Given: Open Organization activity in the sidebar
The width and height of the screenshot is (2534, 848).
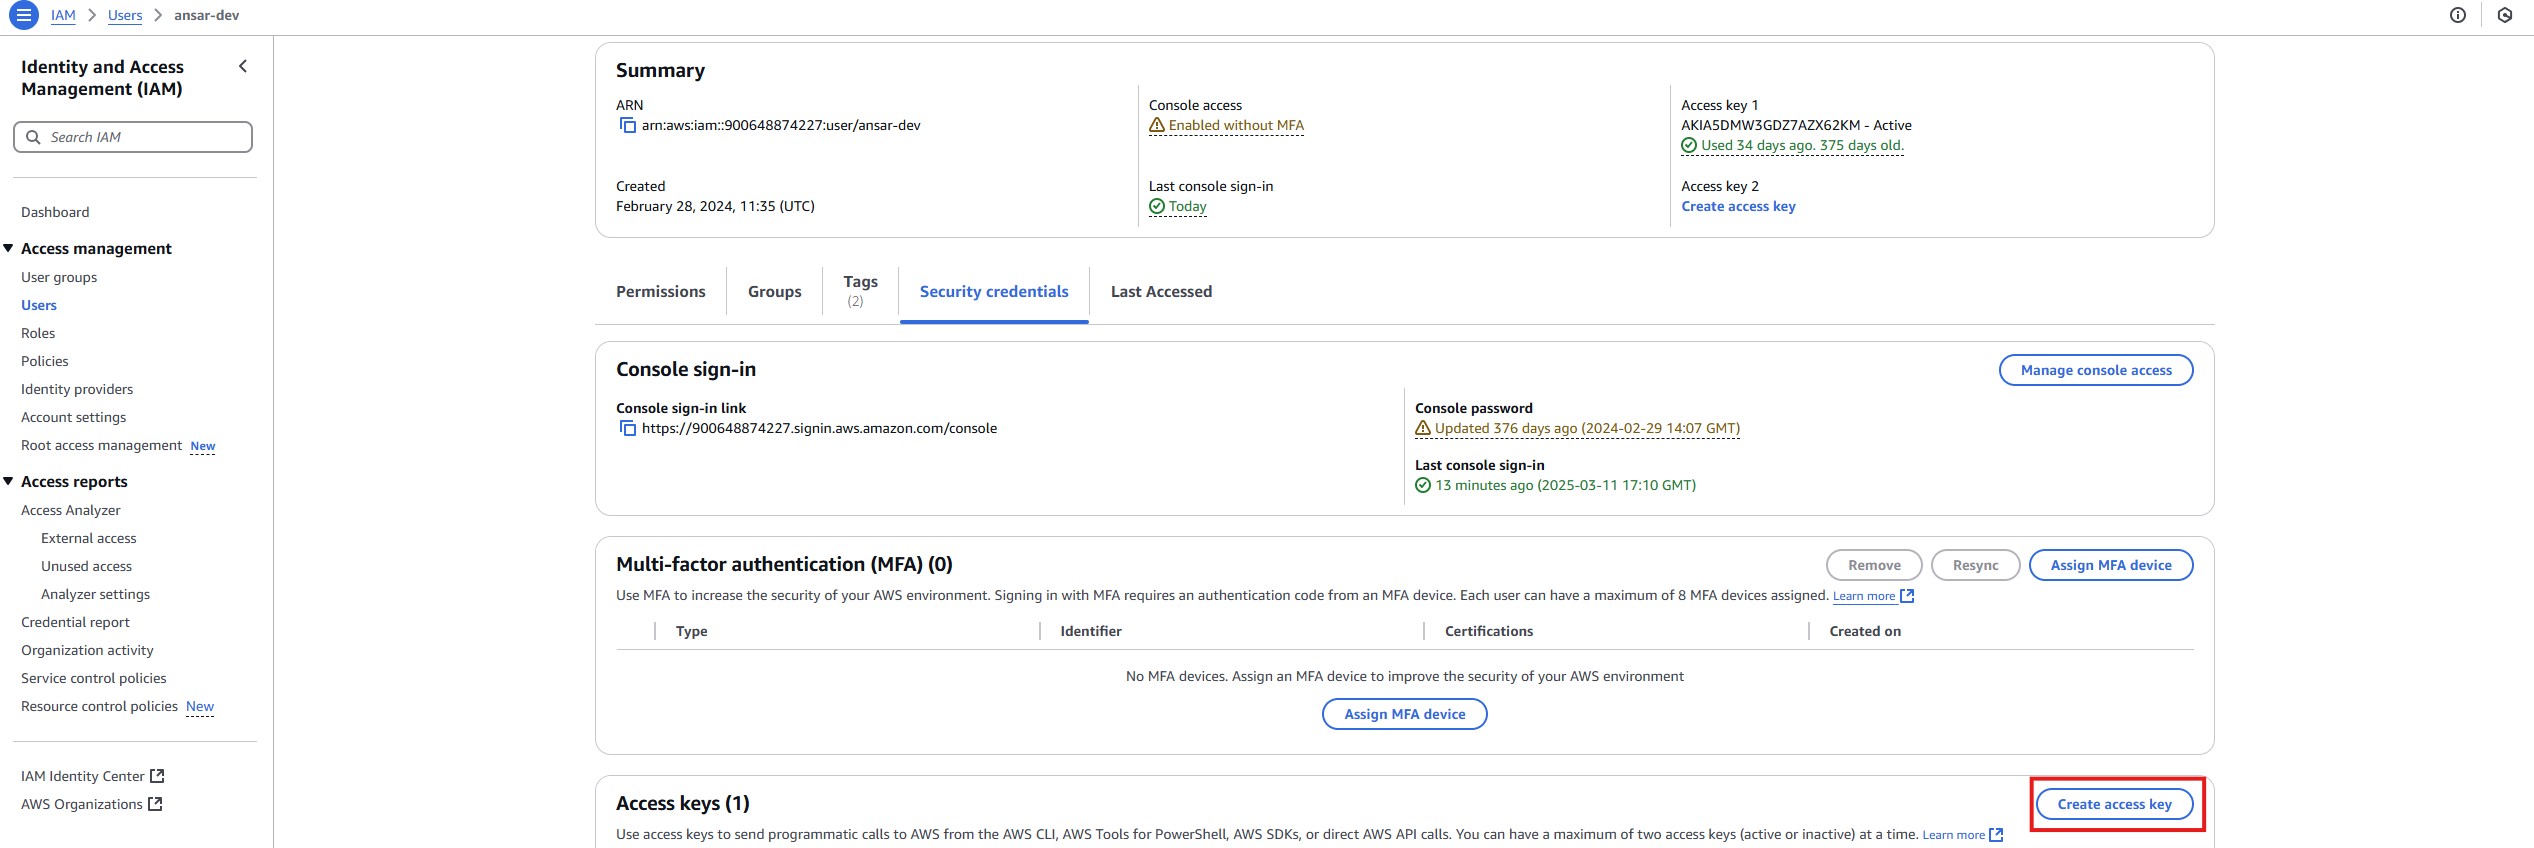Looking at the screenshot, I should 87,650.
